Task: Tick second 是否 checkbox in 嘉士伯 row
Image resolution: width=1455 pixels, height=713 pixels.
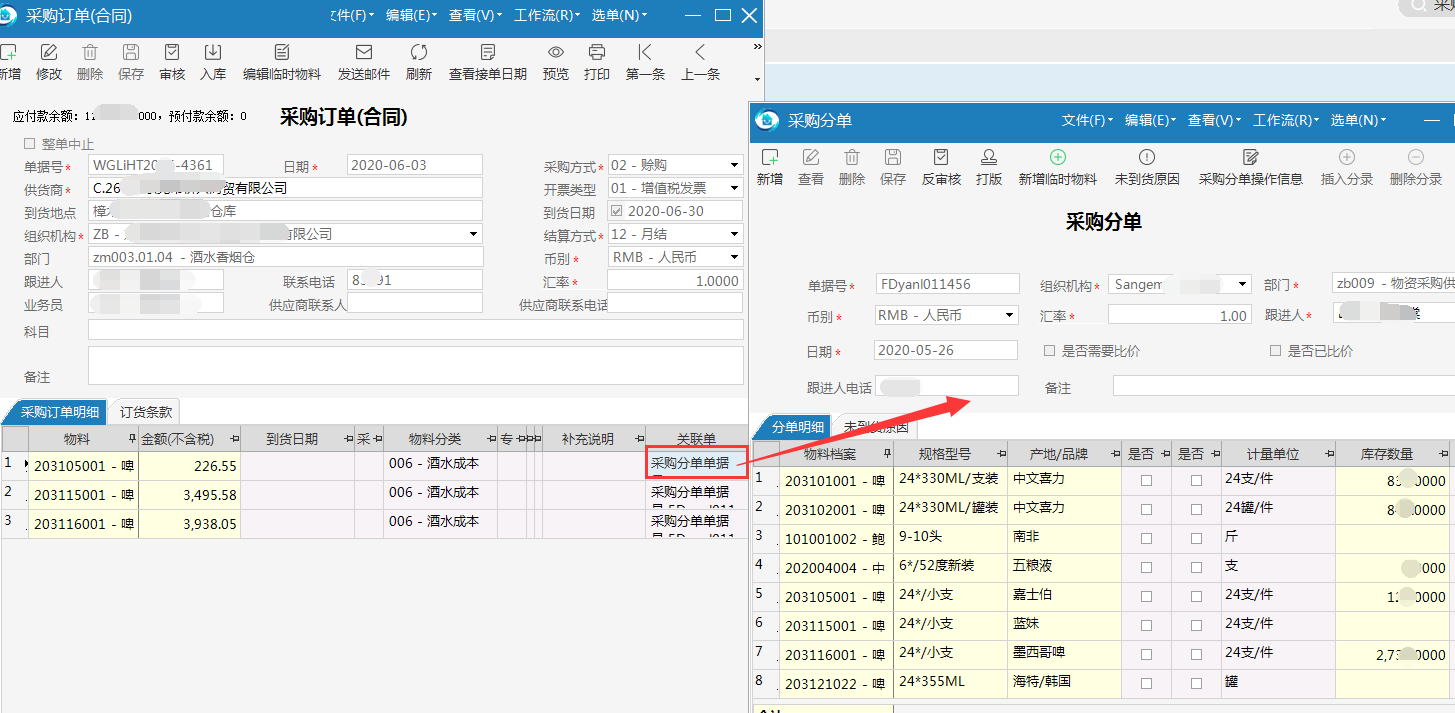Action: [1196, 597]
